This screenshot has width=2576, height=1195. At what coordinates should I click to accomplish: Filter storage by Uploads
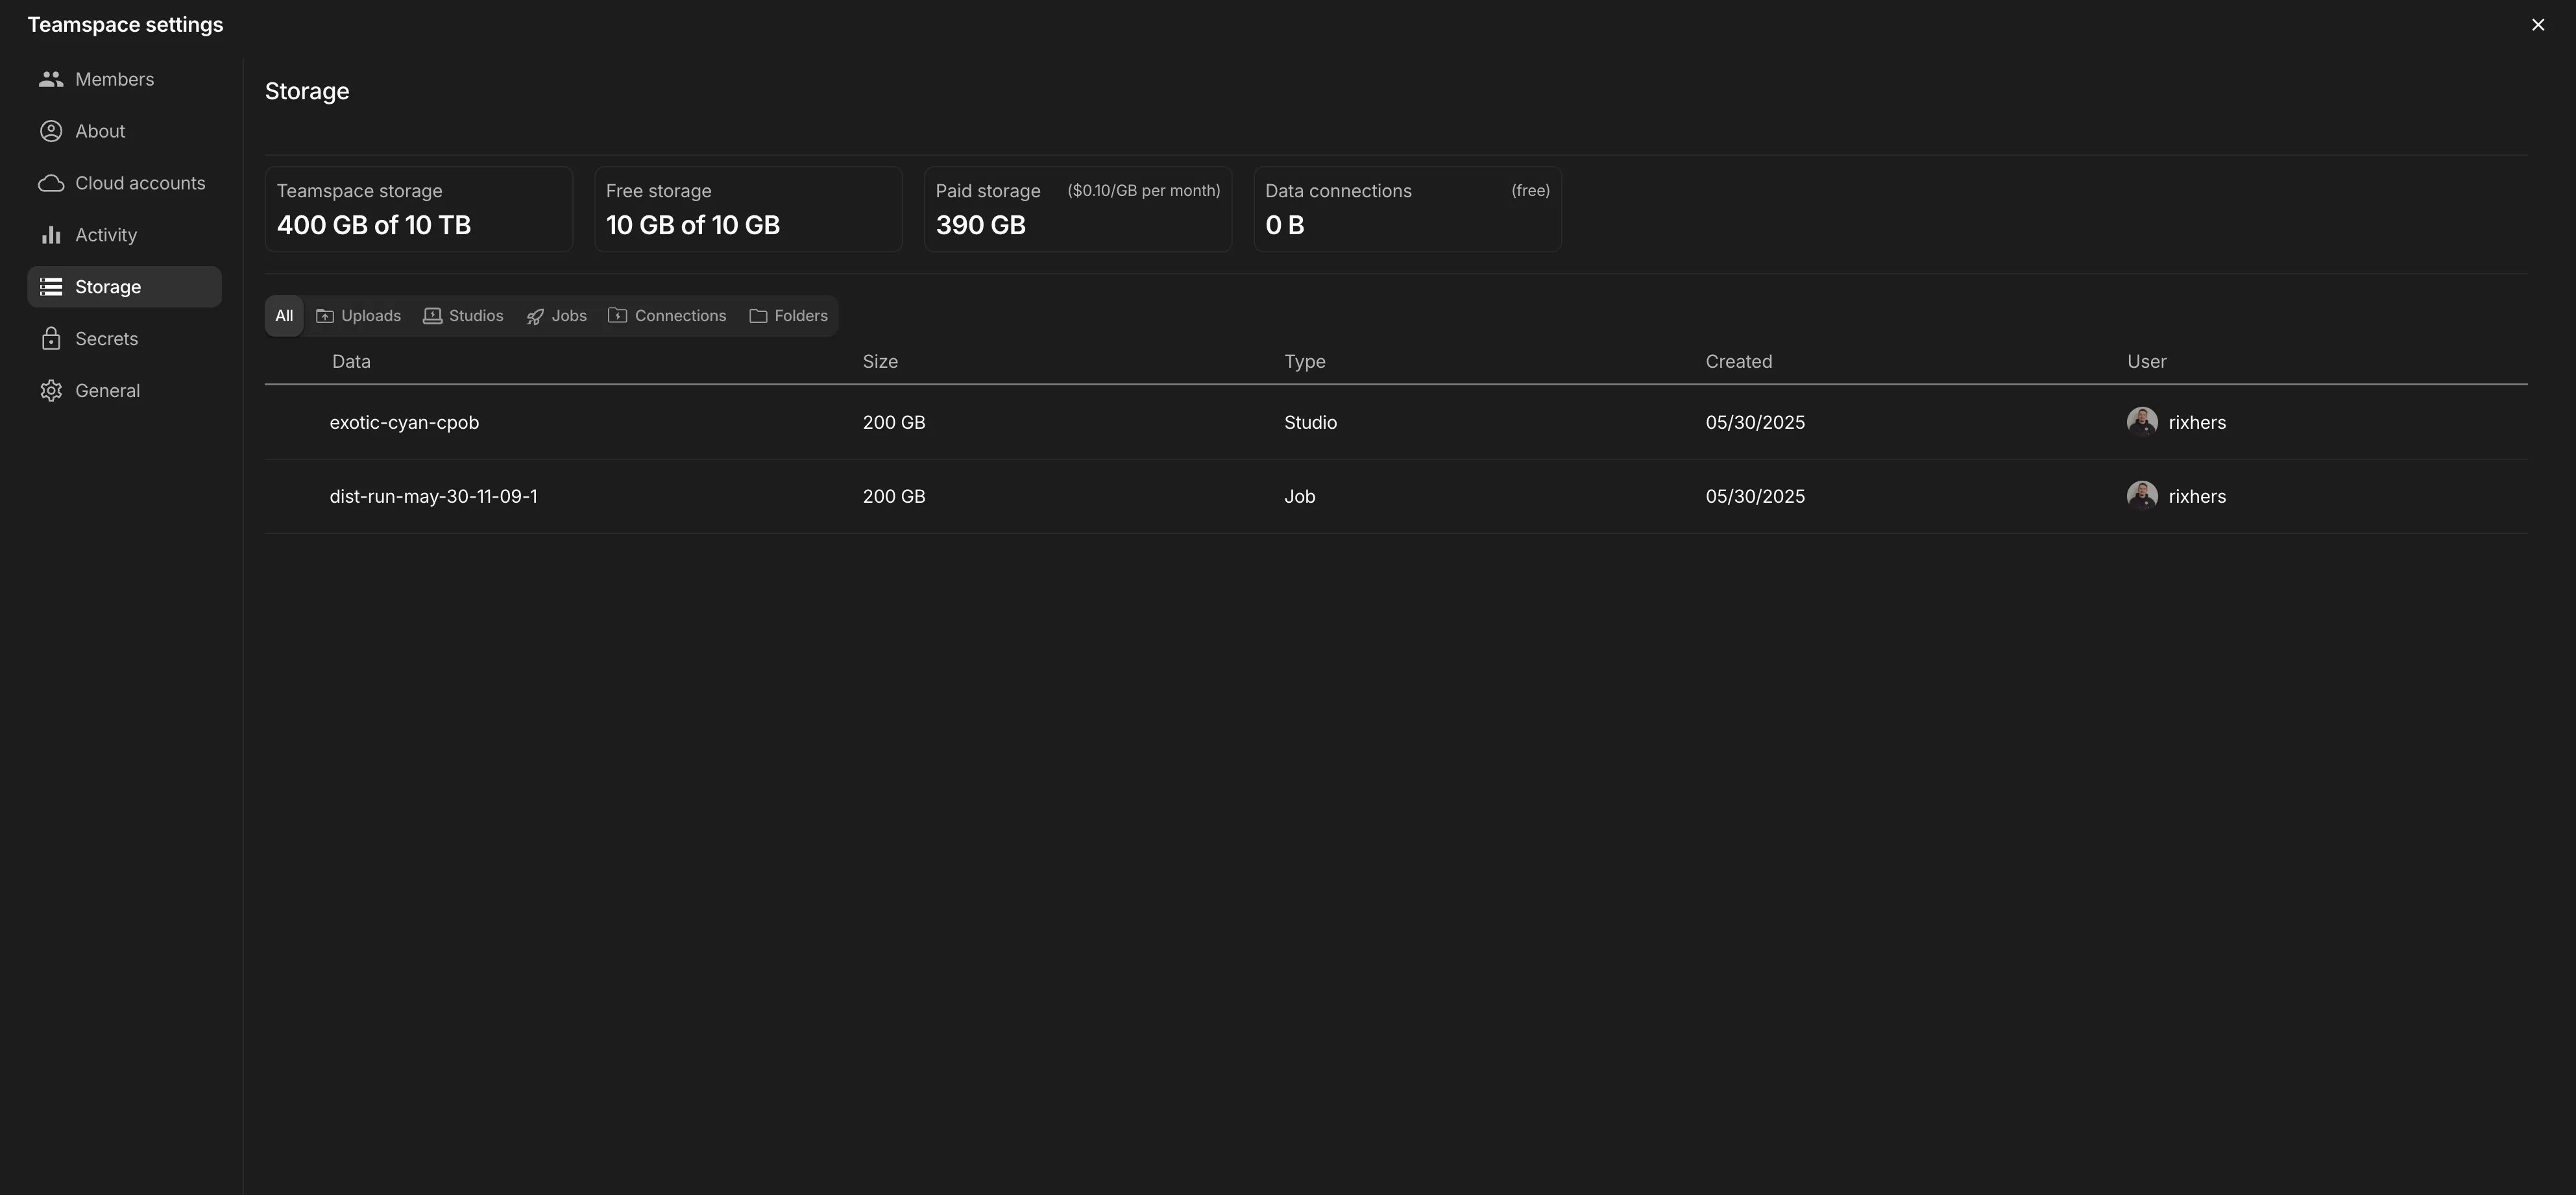click(358, 316)
